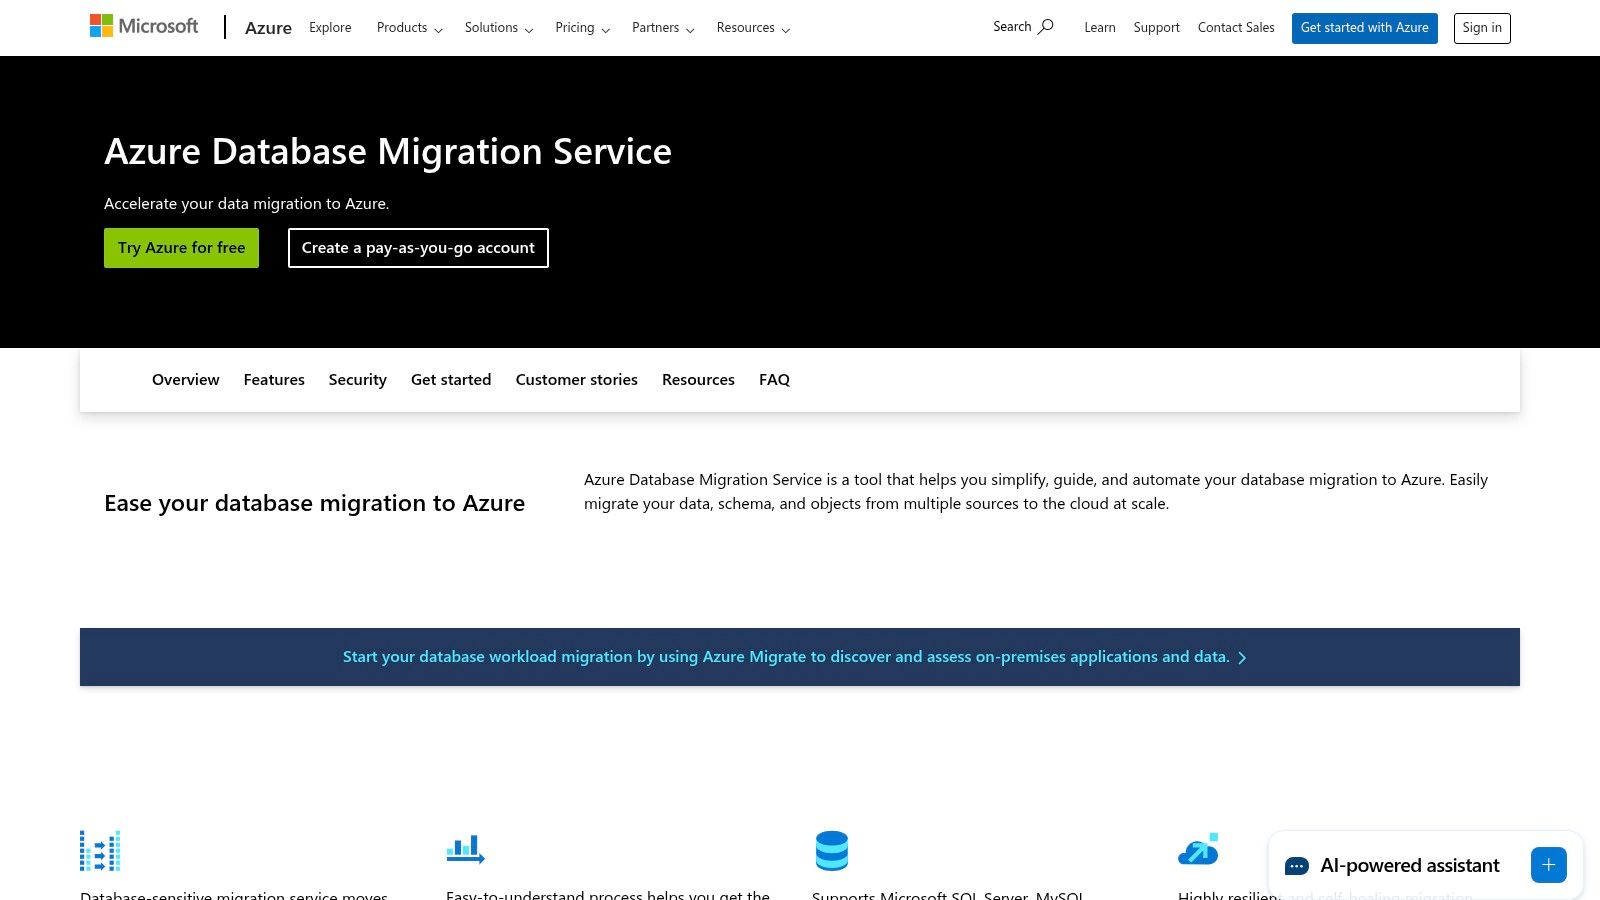Open the FAQ section
The image size is (1600, 900).
point(774,379)
